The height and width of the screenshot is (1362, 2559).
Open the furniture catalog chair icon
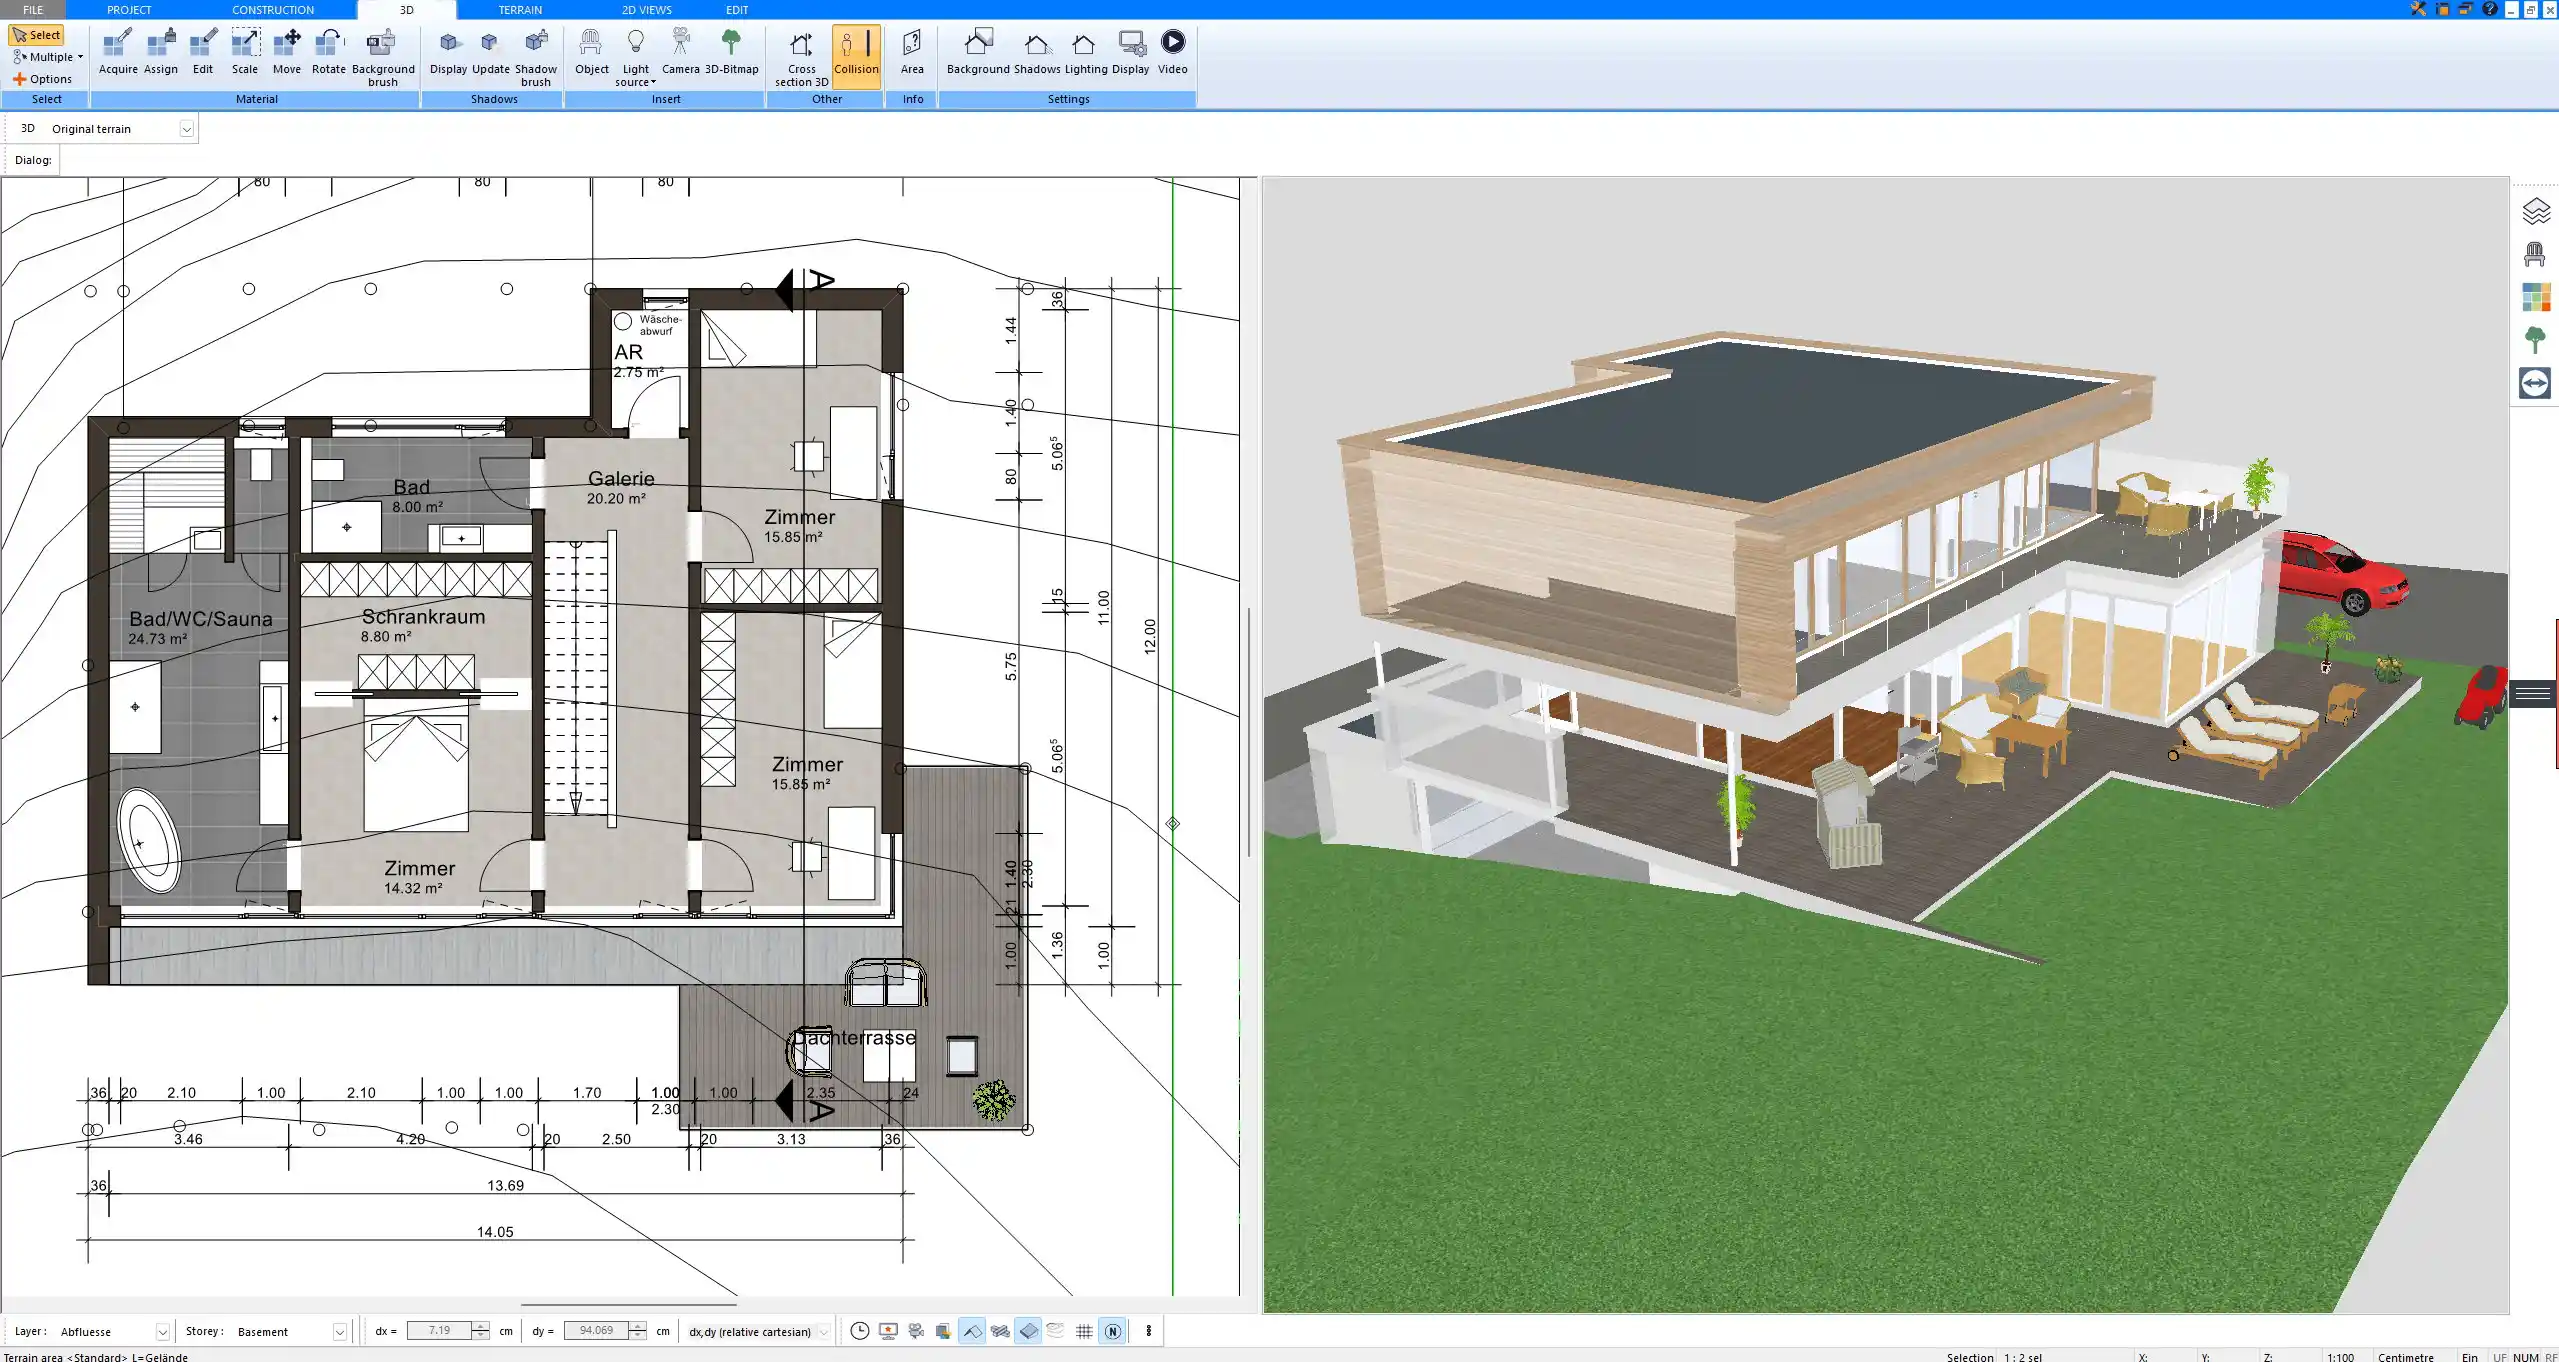[2535, 254]
